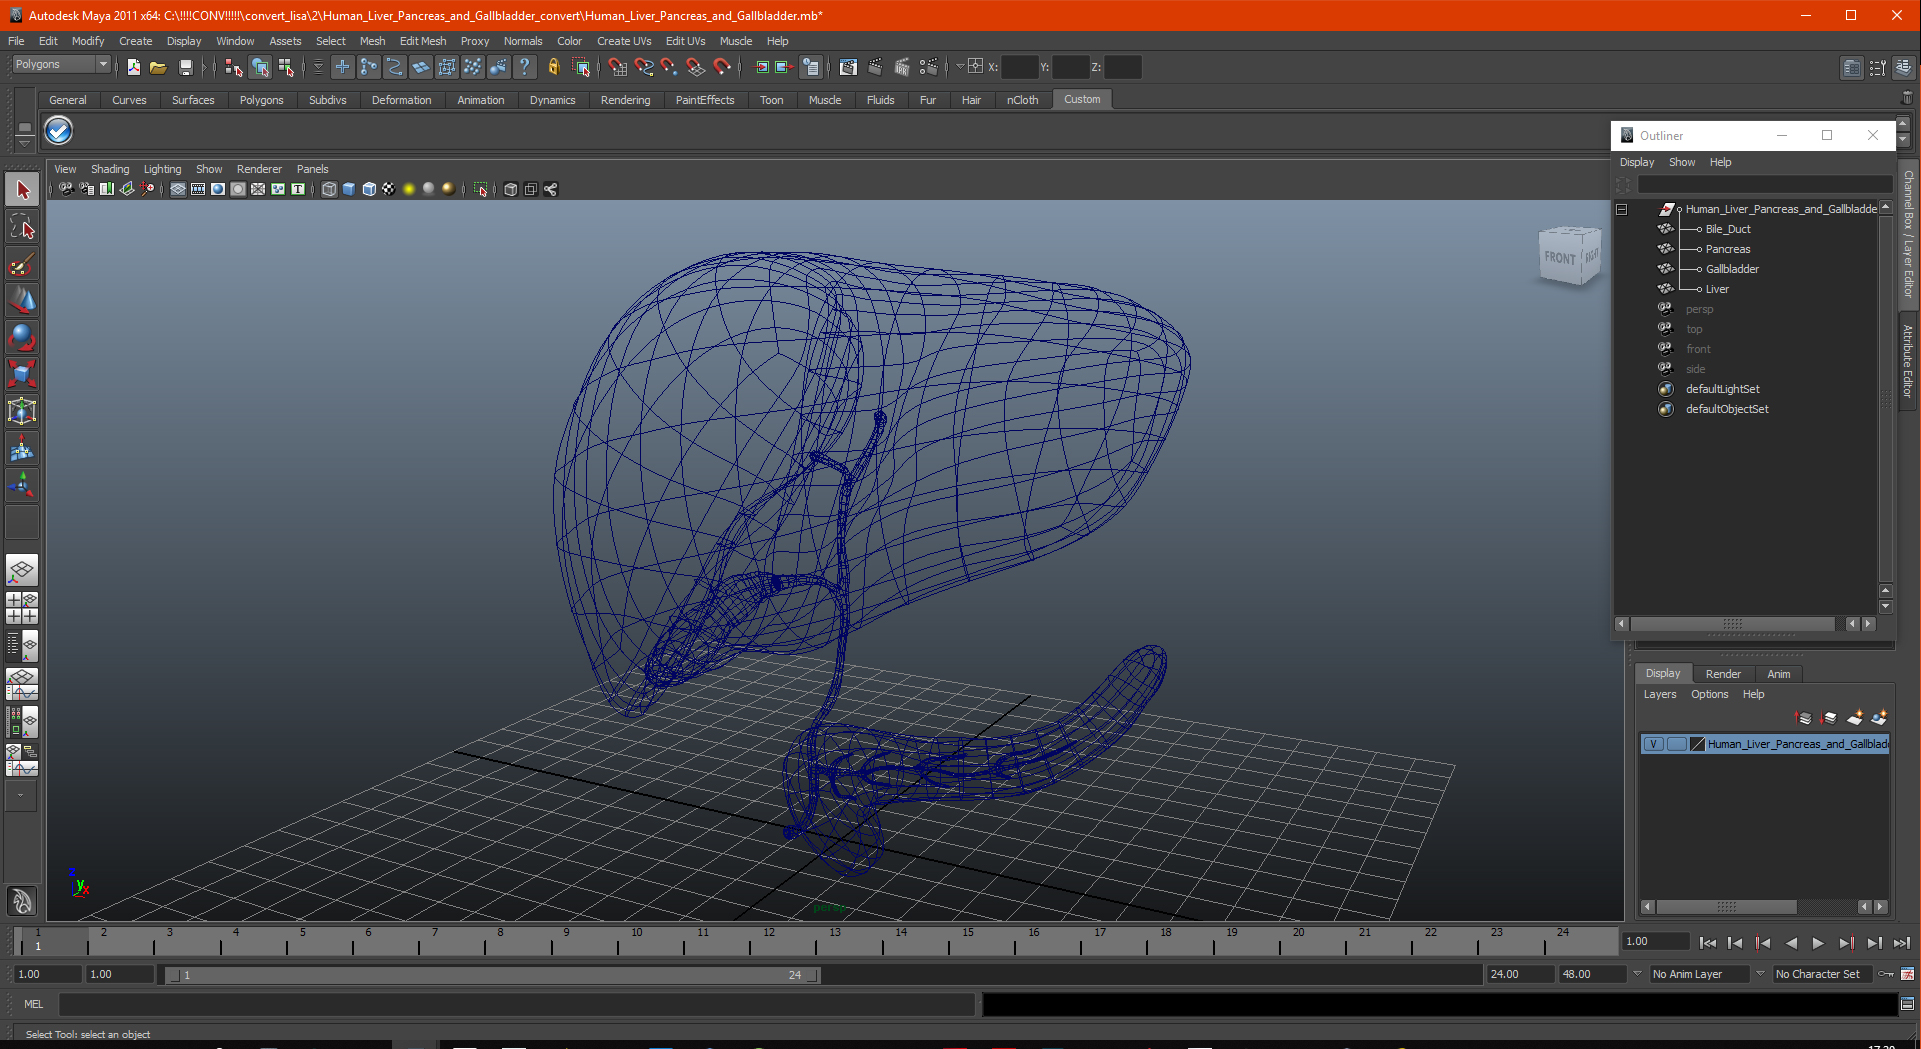Toggle Auto Keyframe key icon
This screenshot has width=1921, height=1049.
point(1886,974)
